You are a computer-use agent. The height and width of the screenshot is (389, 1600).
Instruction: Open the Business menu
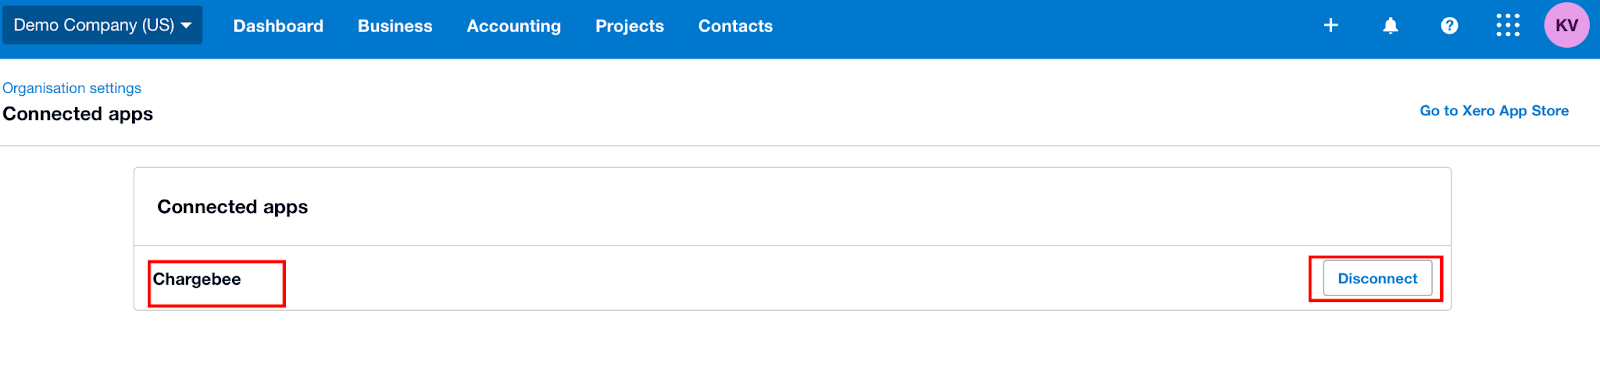pos(395,26)
